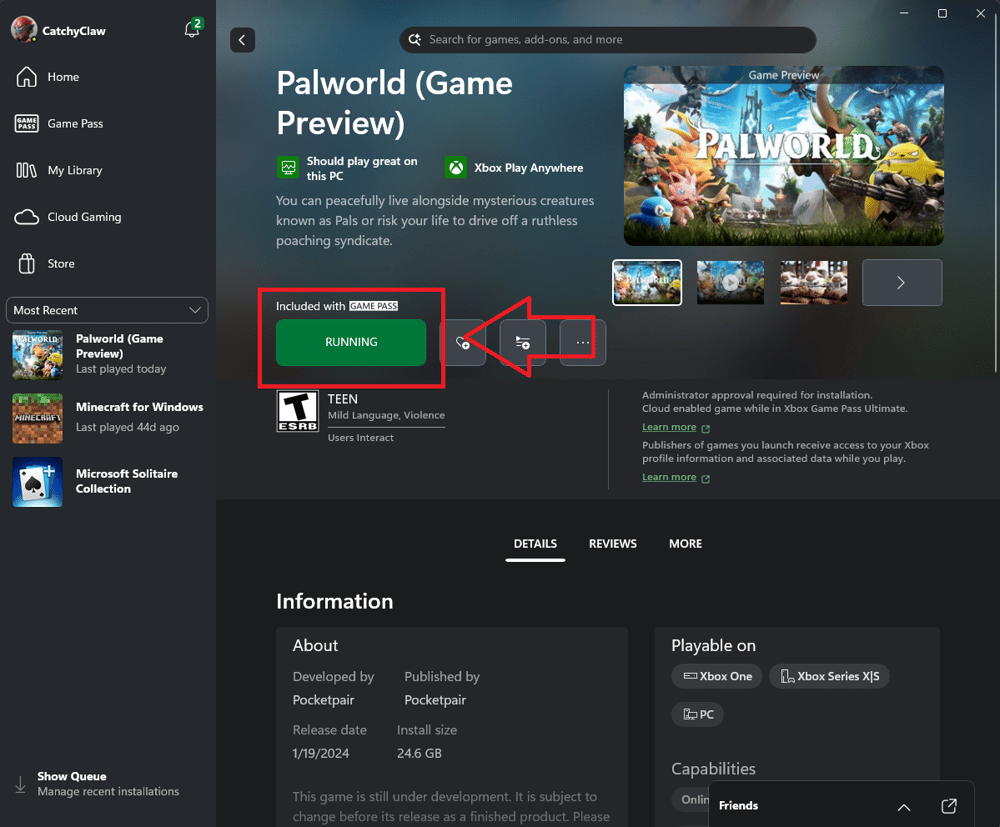Click the Xbox Play Anywhere icon

[x=455, y=168]
